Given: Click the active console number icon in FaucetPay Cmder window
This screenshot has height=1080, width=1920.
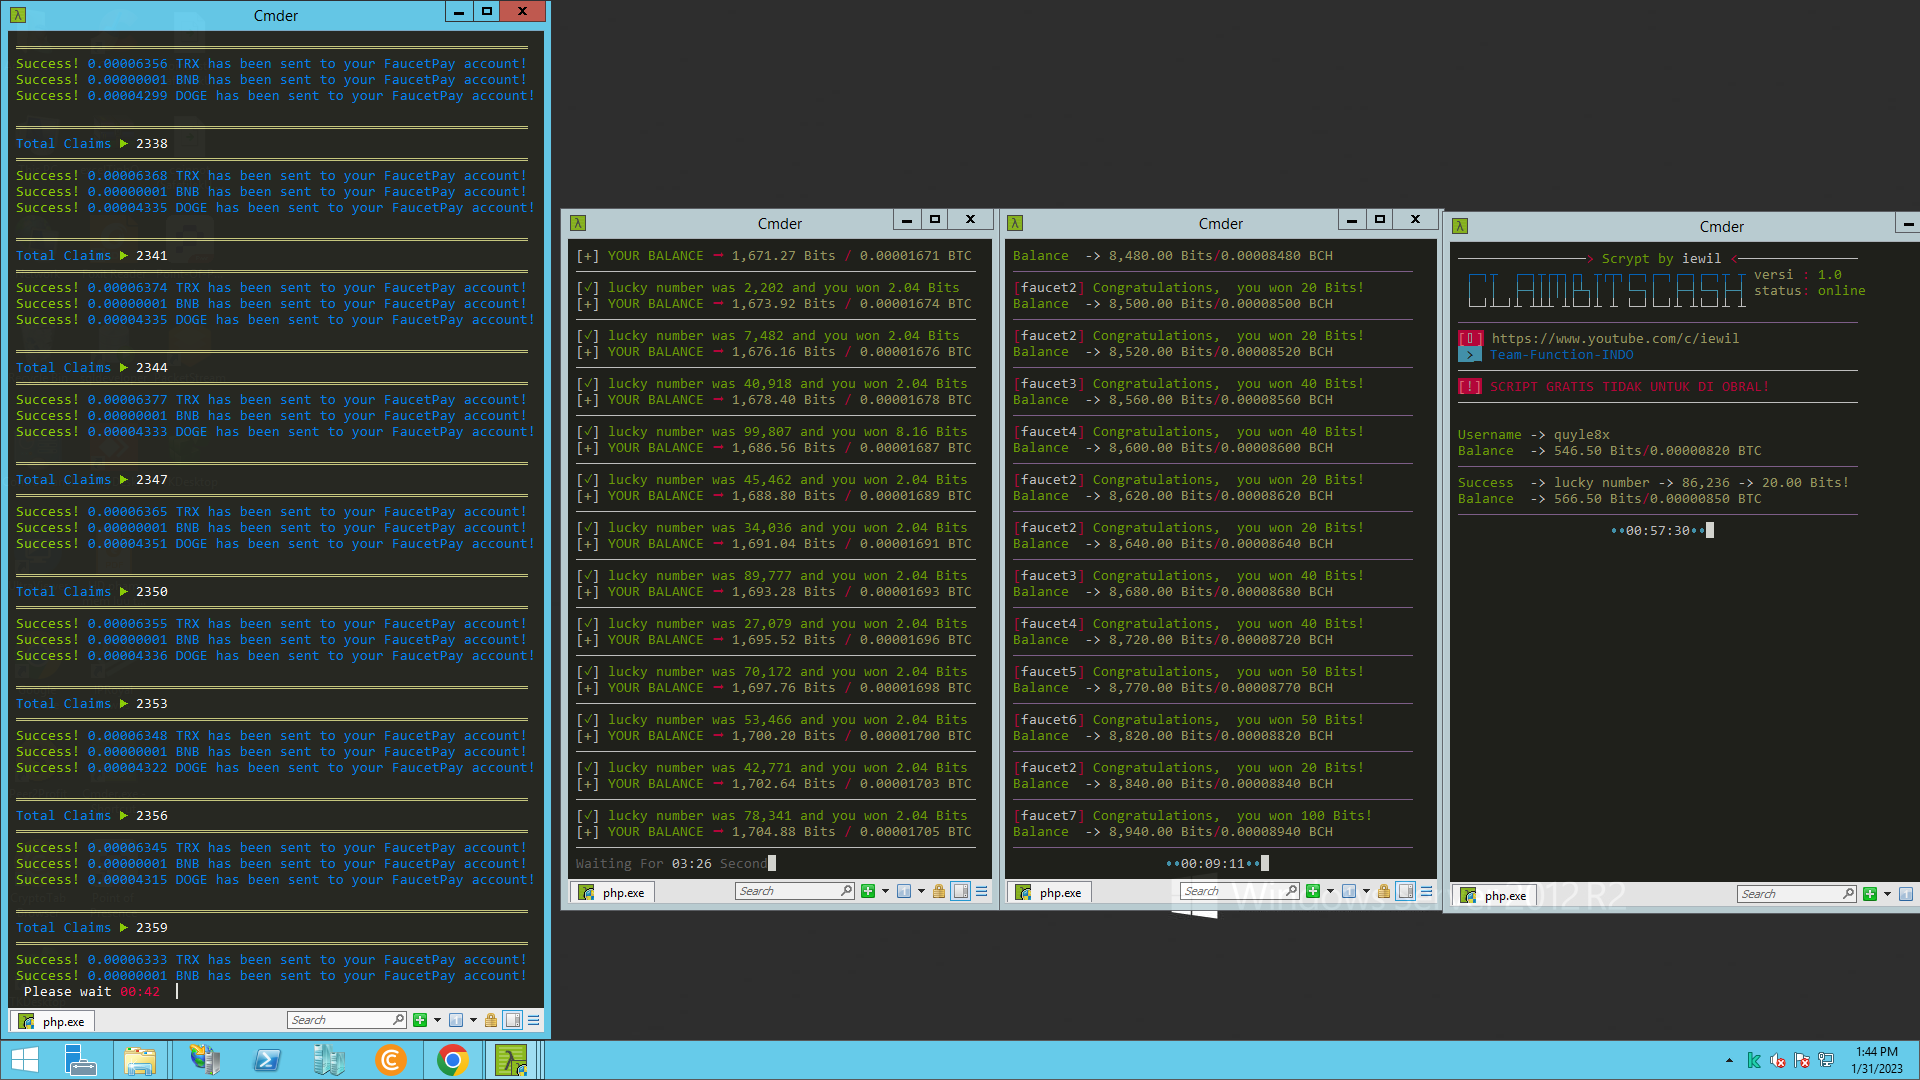Looking at the screenshot, I should click(x=456, y=1020).
